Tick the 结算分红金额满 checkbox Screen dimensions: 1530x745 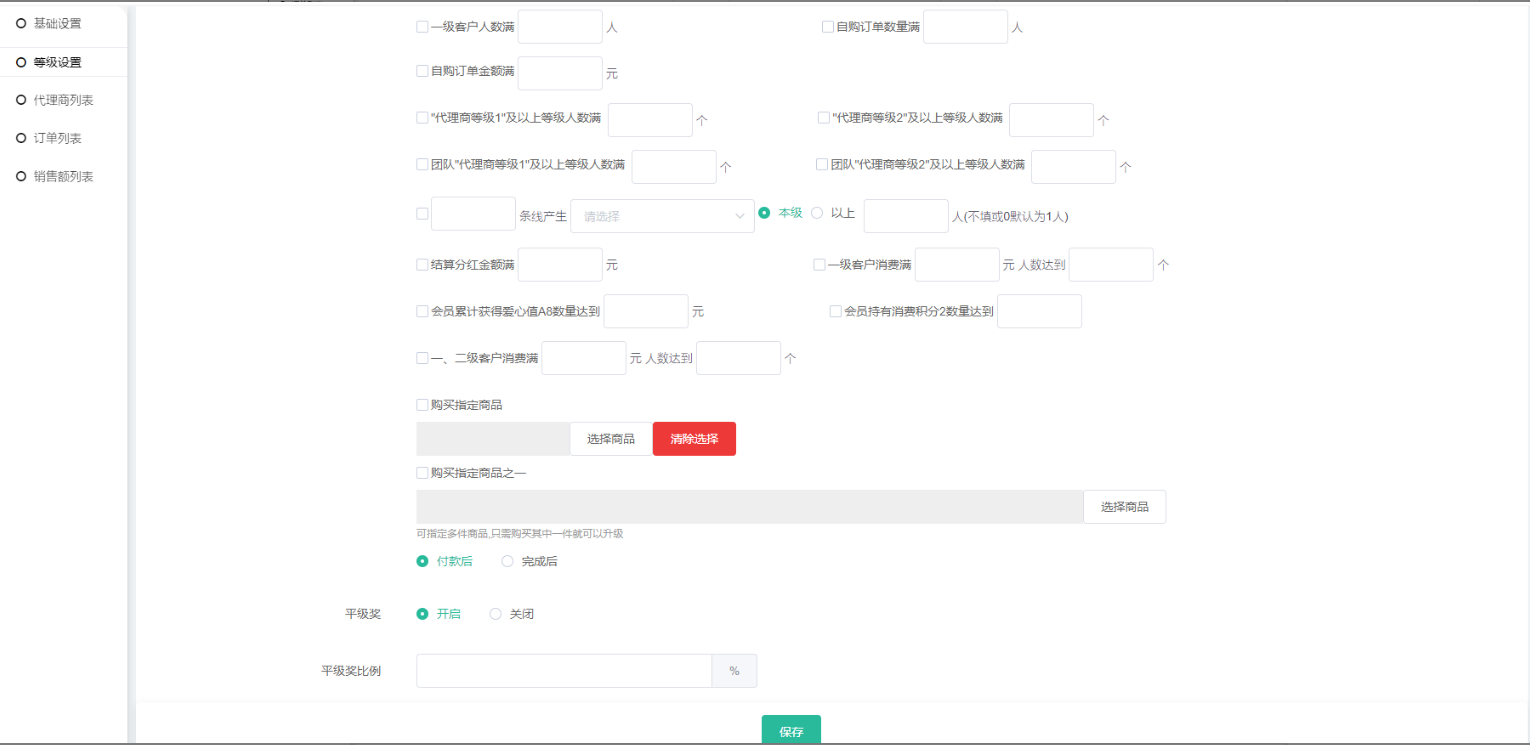pyautogui.click(x=422, y=265)
